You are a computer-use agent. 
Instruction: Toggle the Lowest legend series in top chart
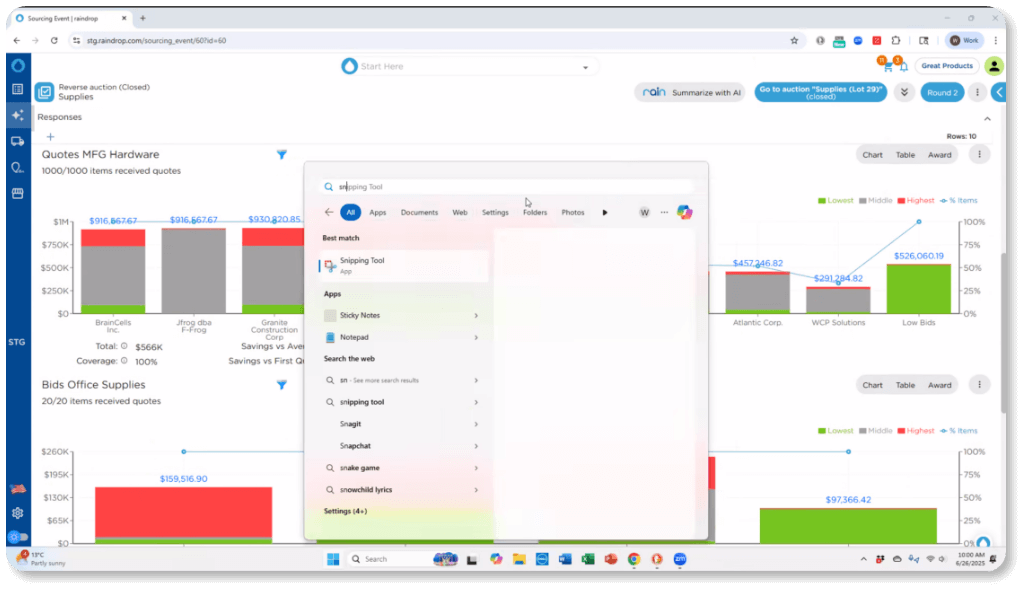coord(835,201)
